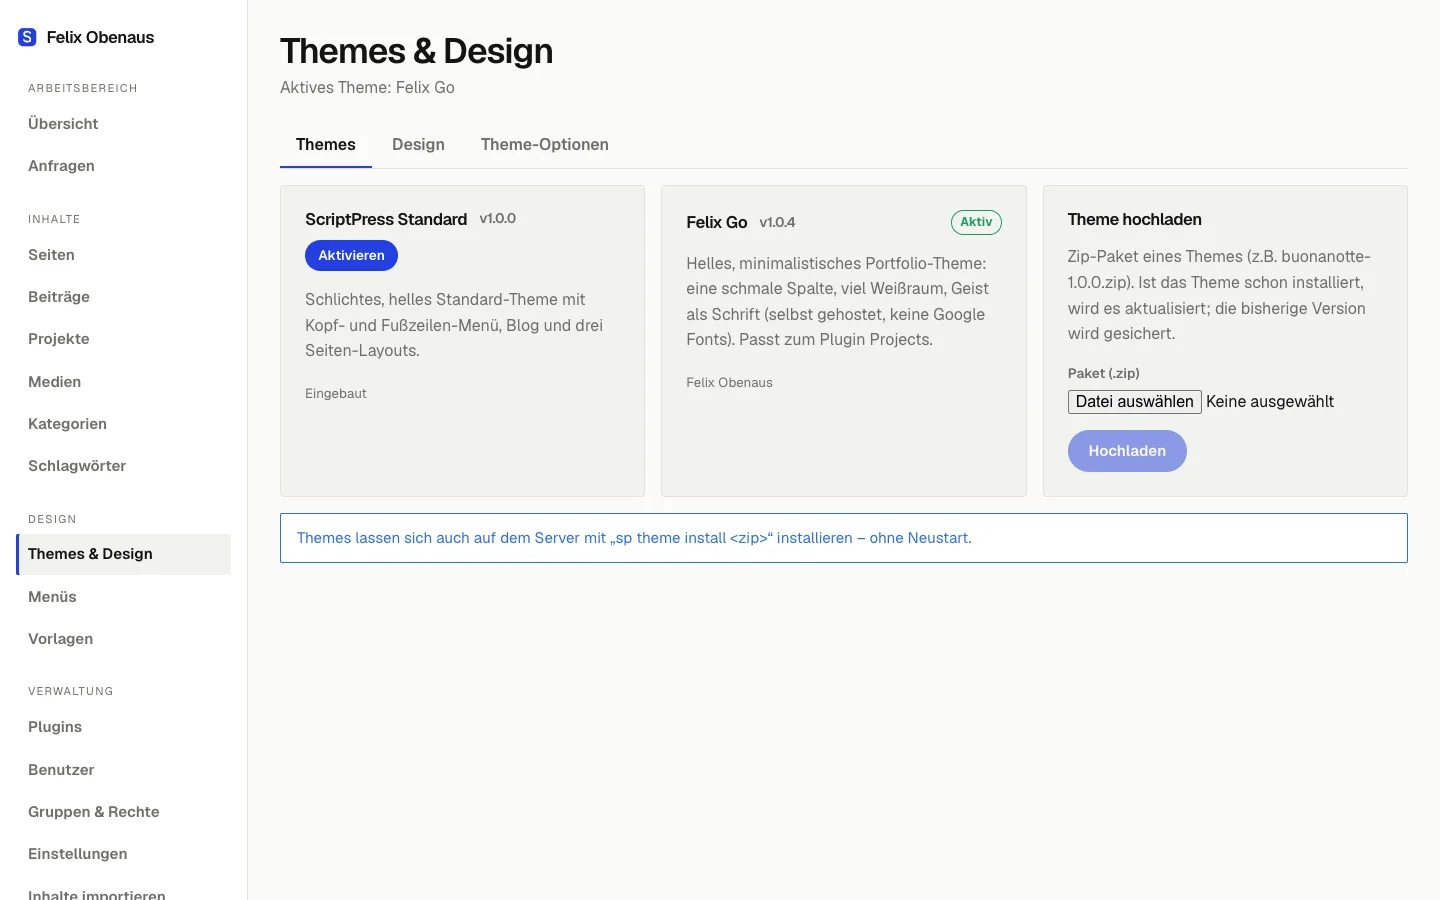Open Gruppen & Rechte
Screen dimensions: 1440x900
coord(123,812)
